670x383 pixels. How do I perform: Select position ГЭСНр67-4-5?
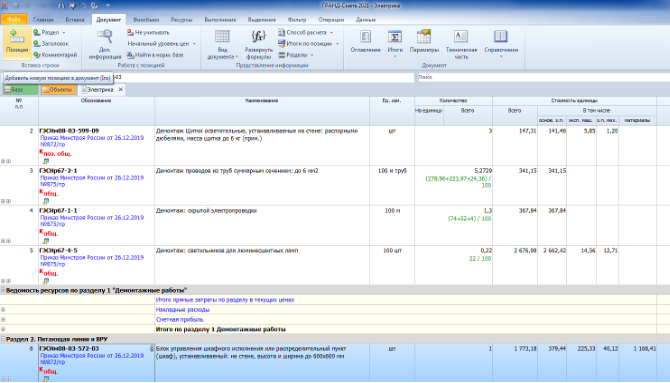pos(58,250)
